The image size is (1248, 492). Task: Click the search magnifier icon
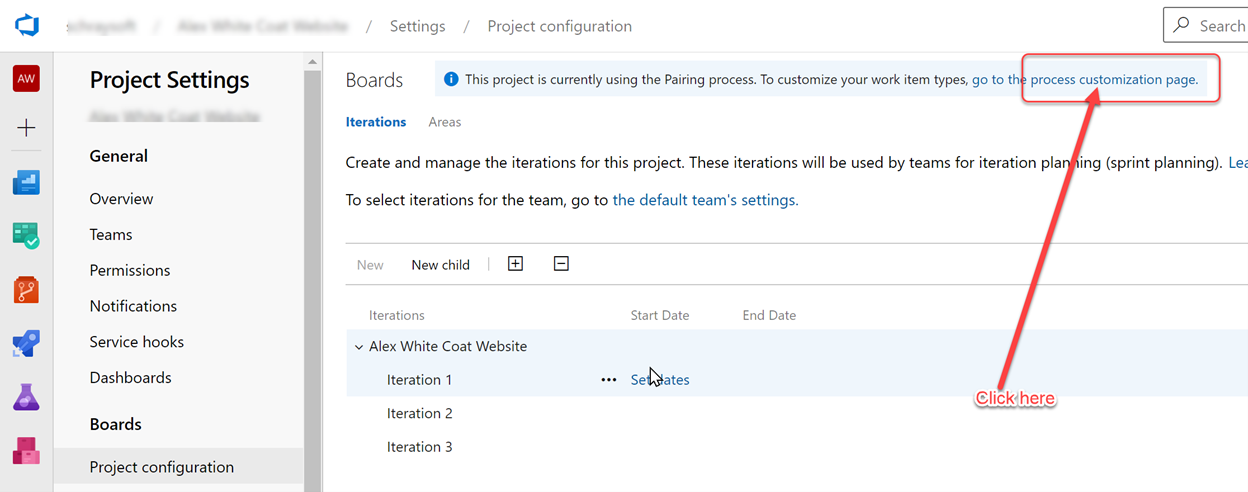(x=1182, y=26)
